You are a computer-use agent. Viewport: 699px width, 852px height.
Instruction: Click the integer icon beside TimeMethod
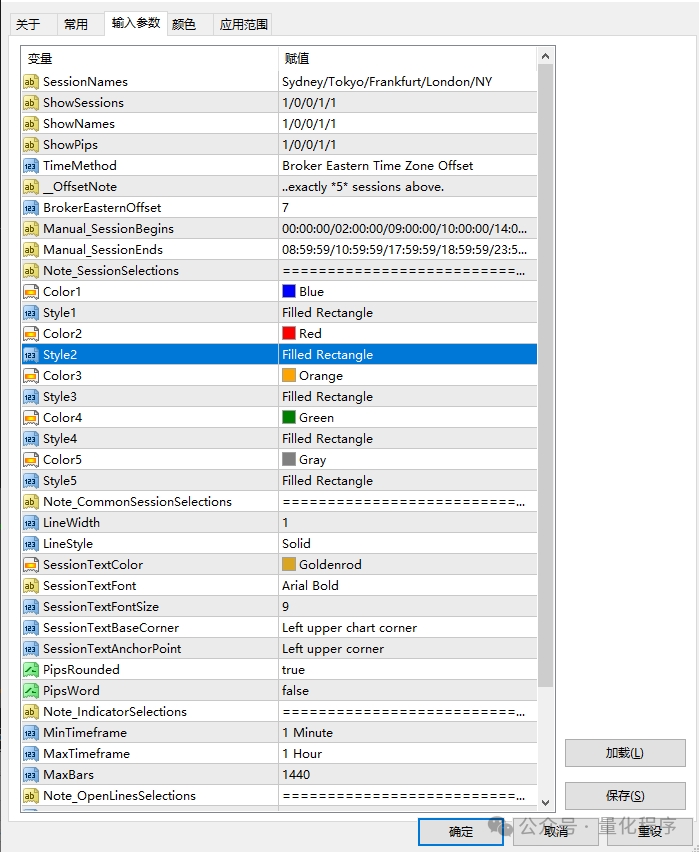[30, 166]
